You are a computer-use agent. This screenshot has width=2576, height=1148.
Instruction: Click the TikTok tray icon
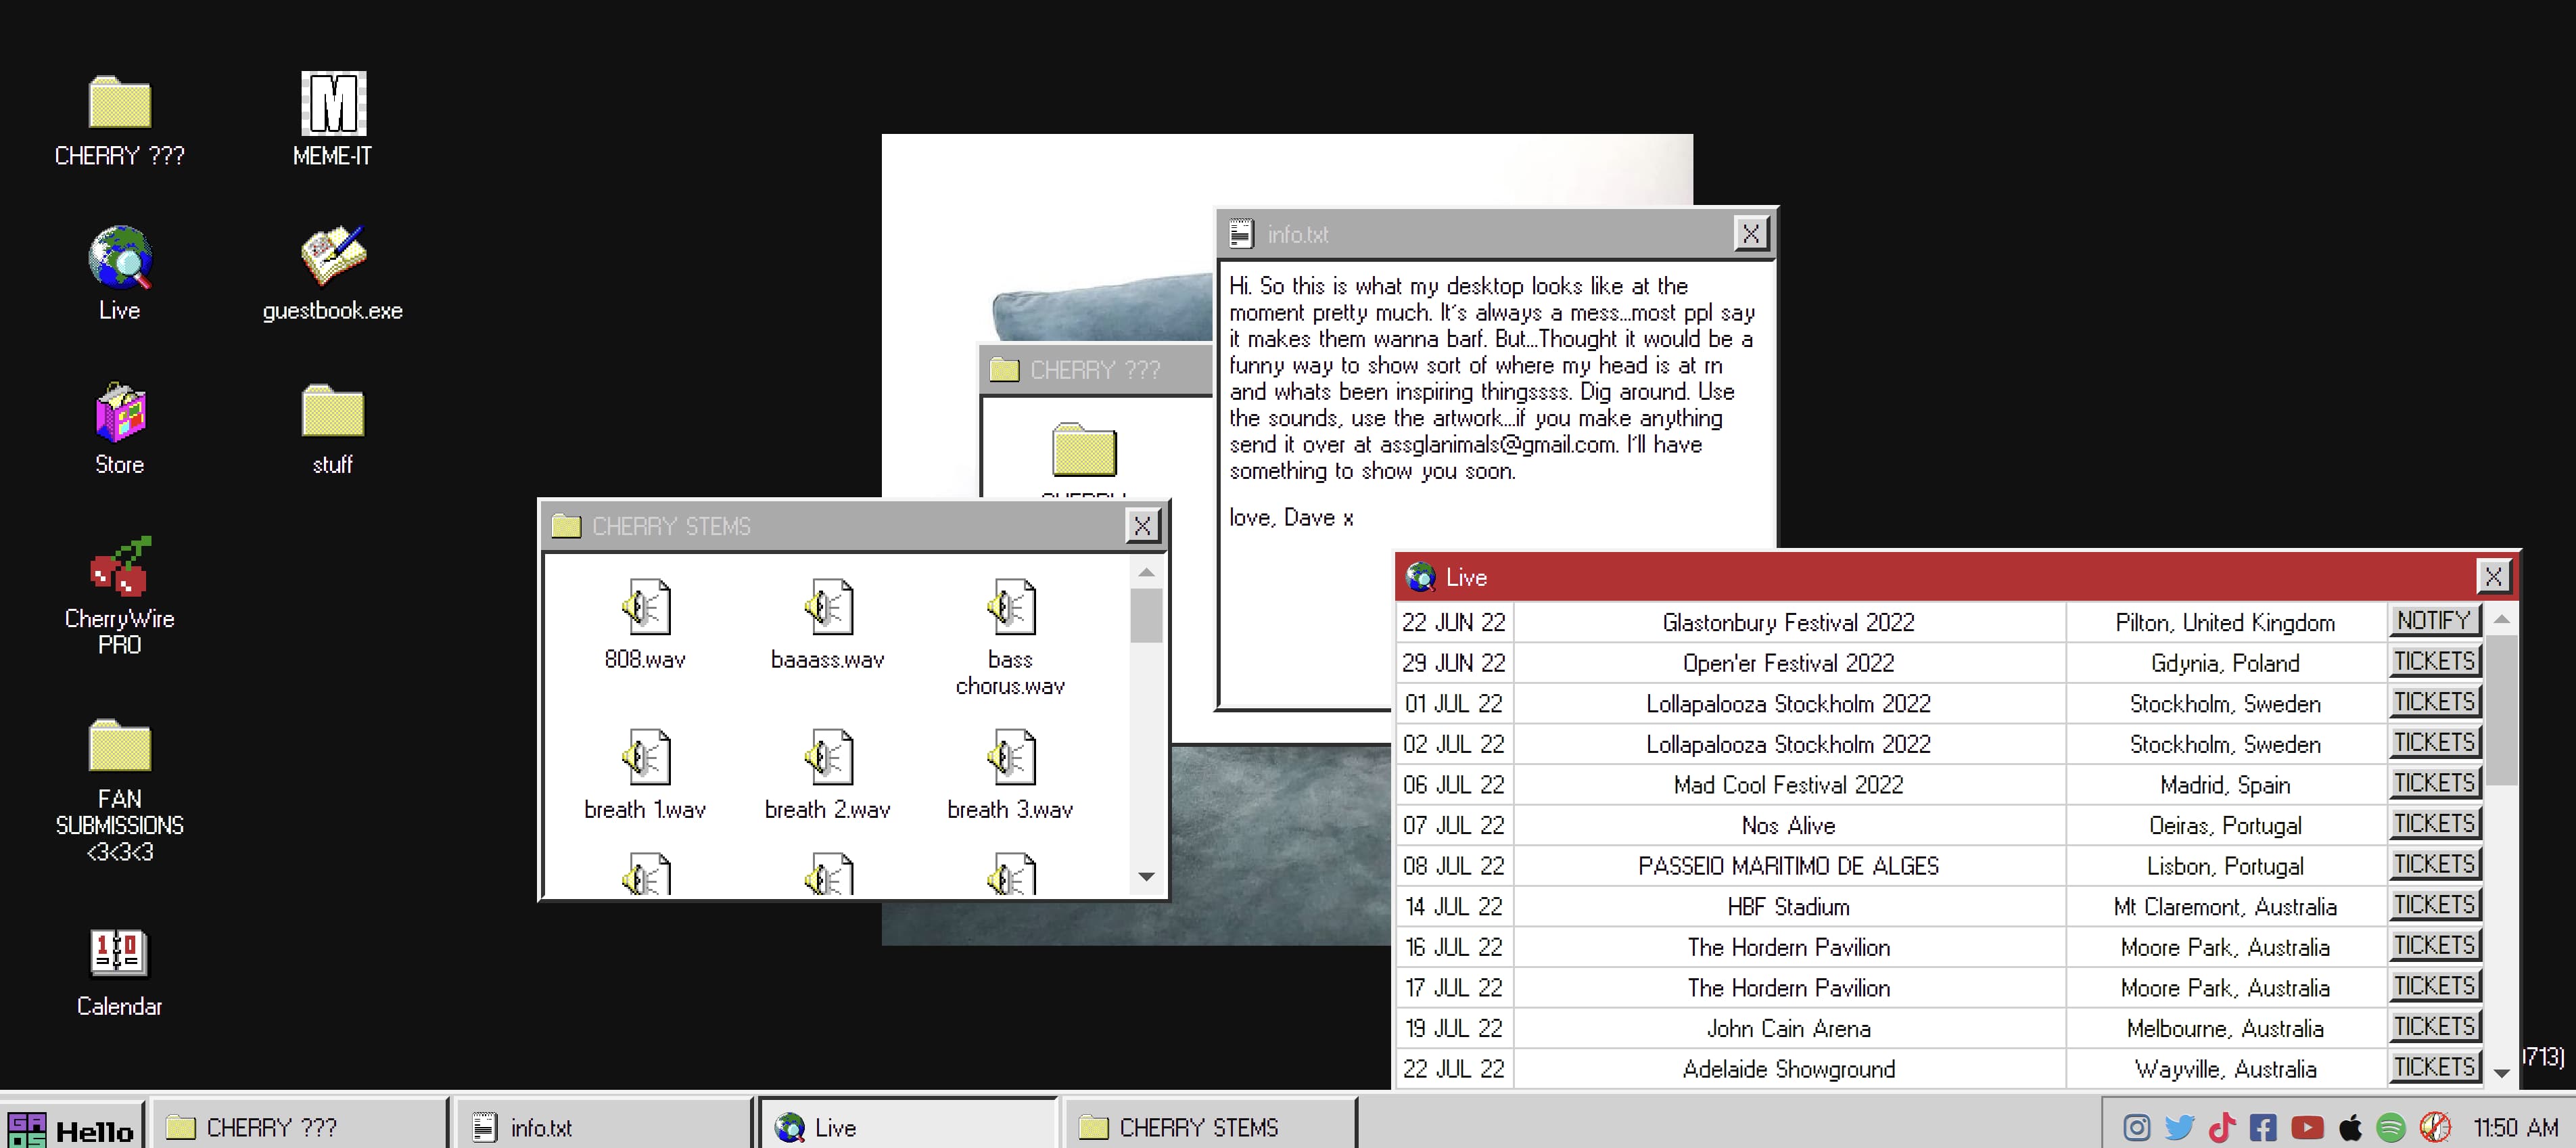click(x=2222, y=1128)
